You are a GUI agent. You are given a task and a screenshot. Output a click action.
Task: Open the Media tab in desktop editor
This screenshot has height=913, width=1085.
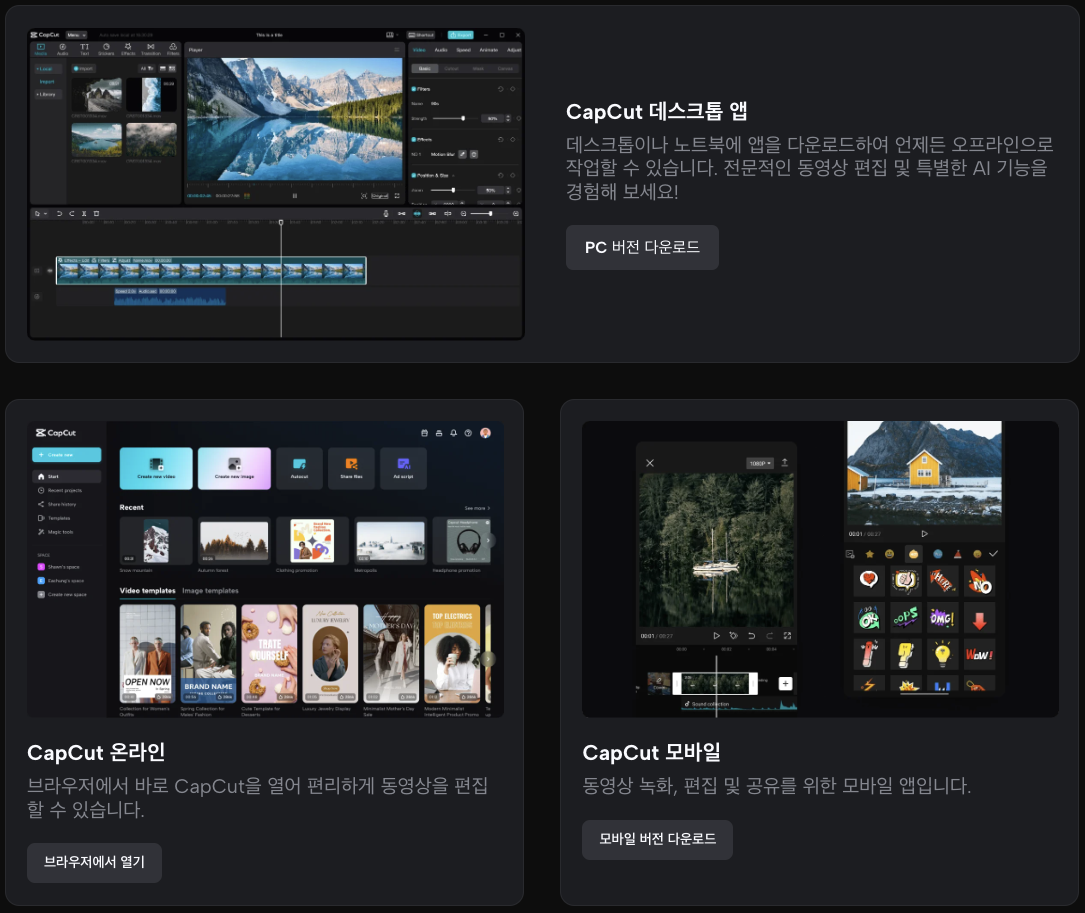point(41,49)
